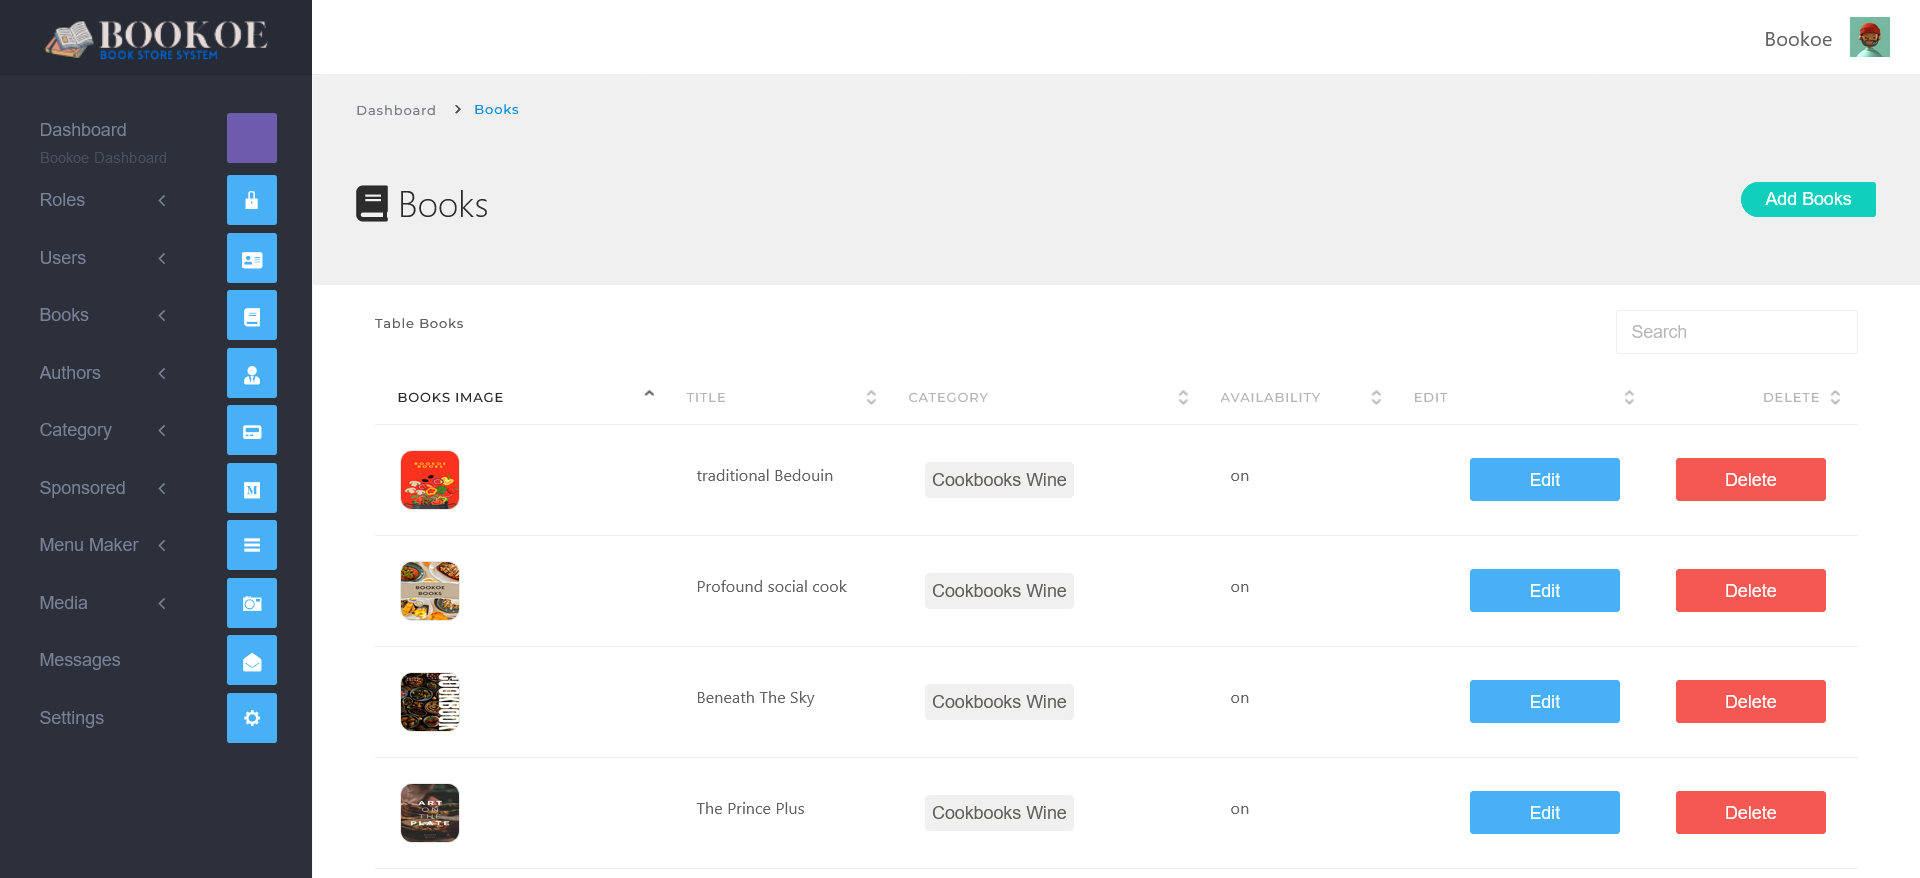The width and height of the screenshot is (1920, 878).
Task: Click the Add Books button
Action: 1807,199
